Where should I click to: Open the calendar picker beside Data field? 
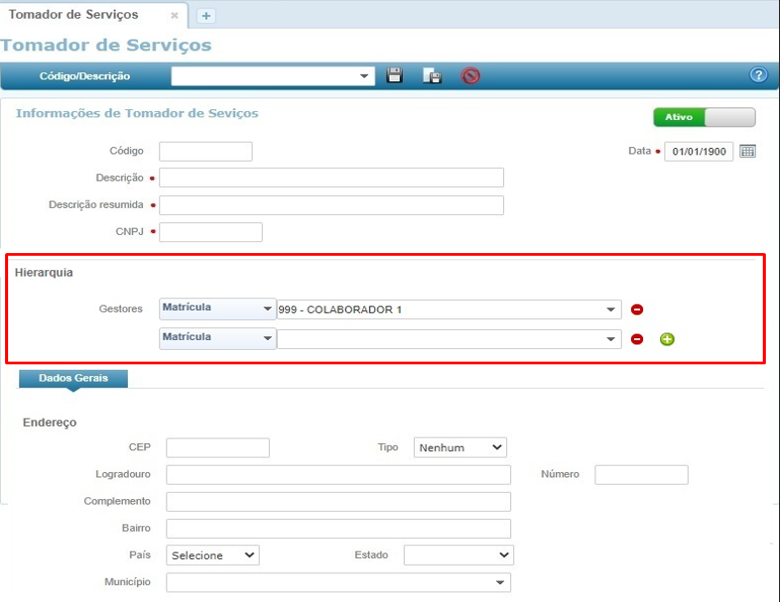pos(748,152)
